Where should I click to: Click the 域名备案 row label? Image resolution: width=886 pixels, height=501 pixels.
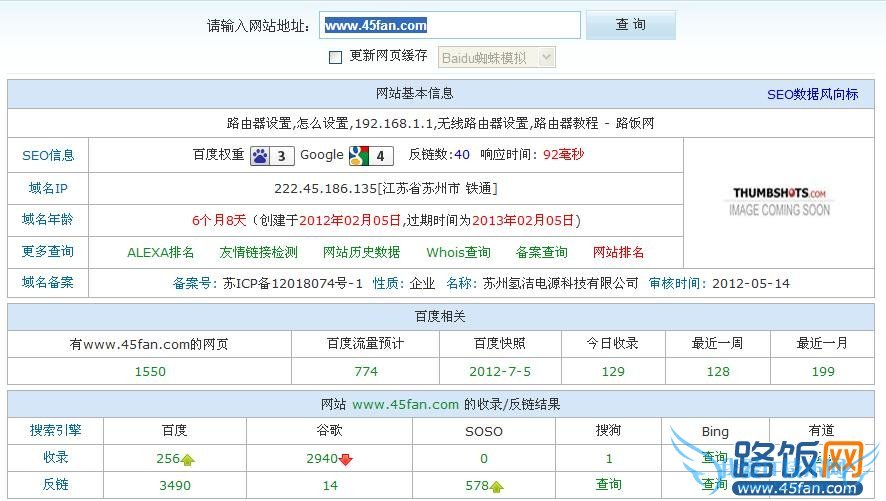pos(48,282)
